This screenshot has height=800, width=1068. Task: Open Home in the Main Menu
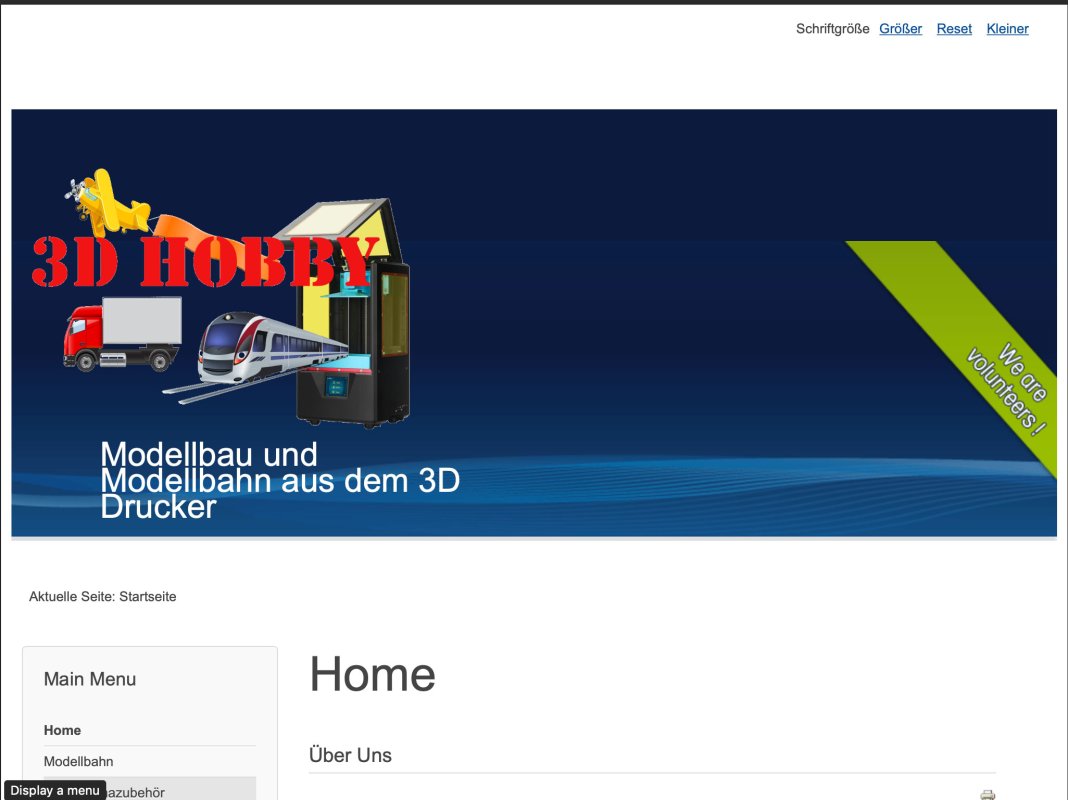pyautogui.click(x=62, y=730)
